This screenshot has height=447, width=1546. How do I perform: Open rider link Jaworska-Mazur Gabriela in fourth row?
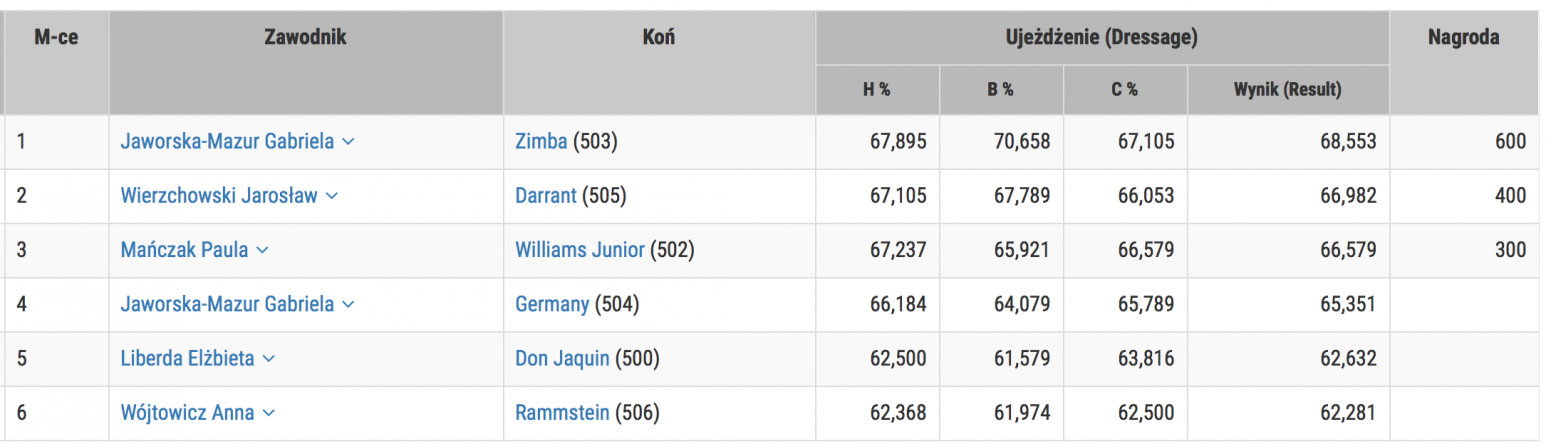click(x=227, y=305)
